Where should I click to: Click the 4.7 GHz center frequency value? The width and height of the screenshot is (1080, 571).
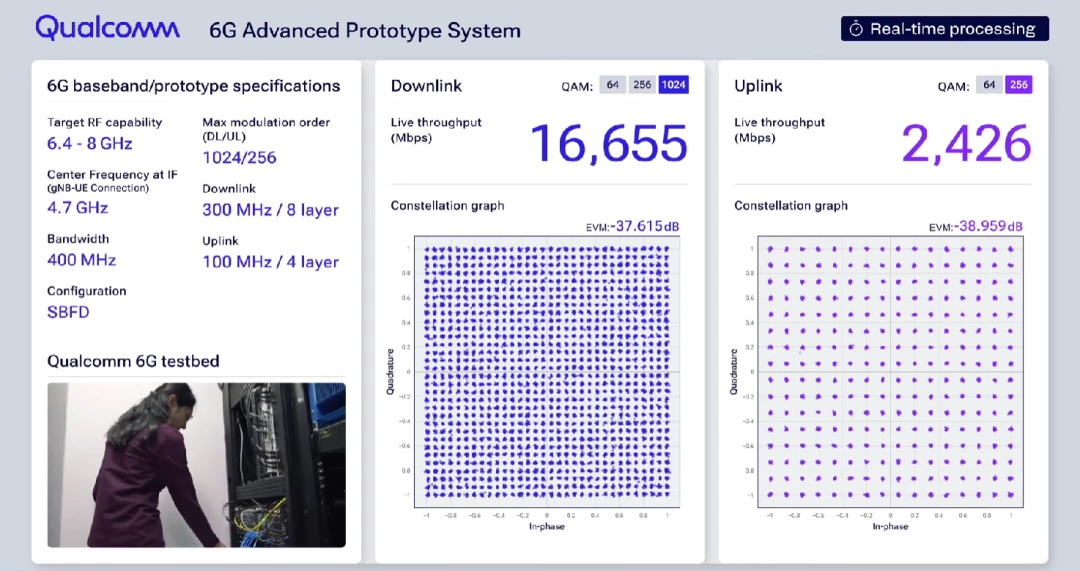tap(78, 207)
